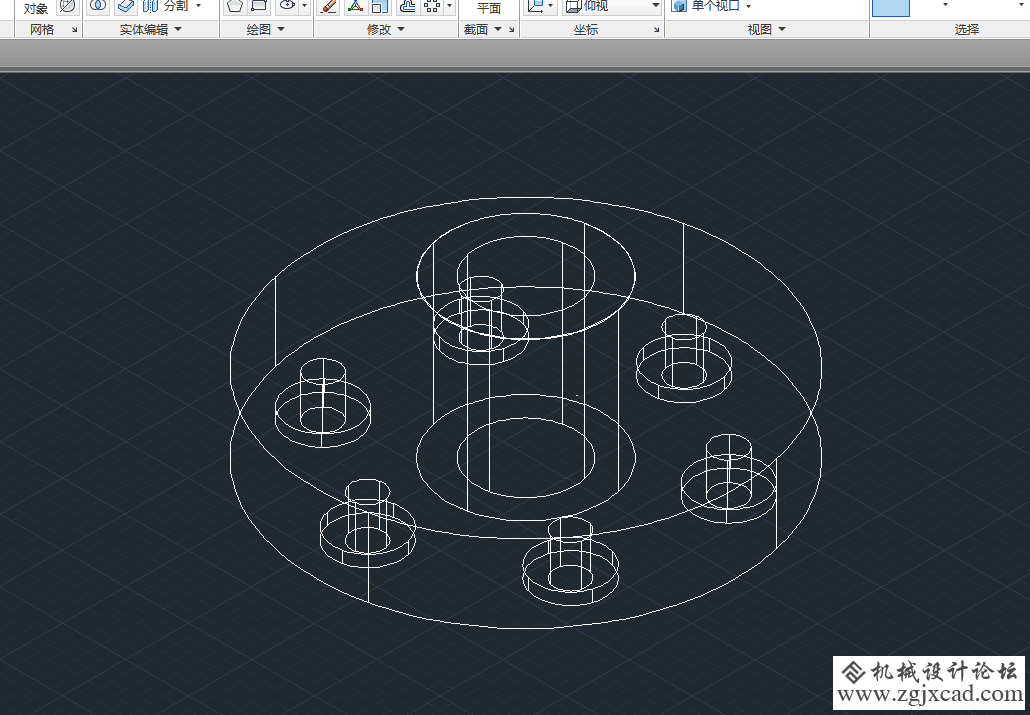The height and width of the screenshot is (715, 1030).
Task: Click the stretch/offset modify icon
Action: tap(407, 6)
